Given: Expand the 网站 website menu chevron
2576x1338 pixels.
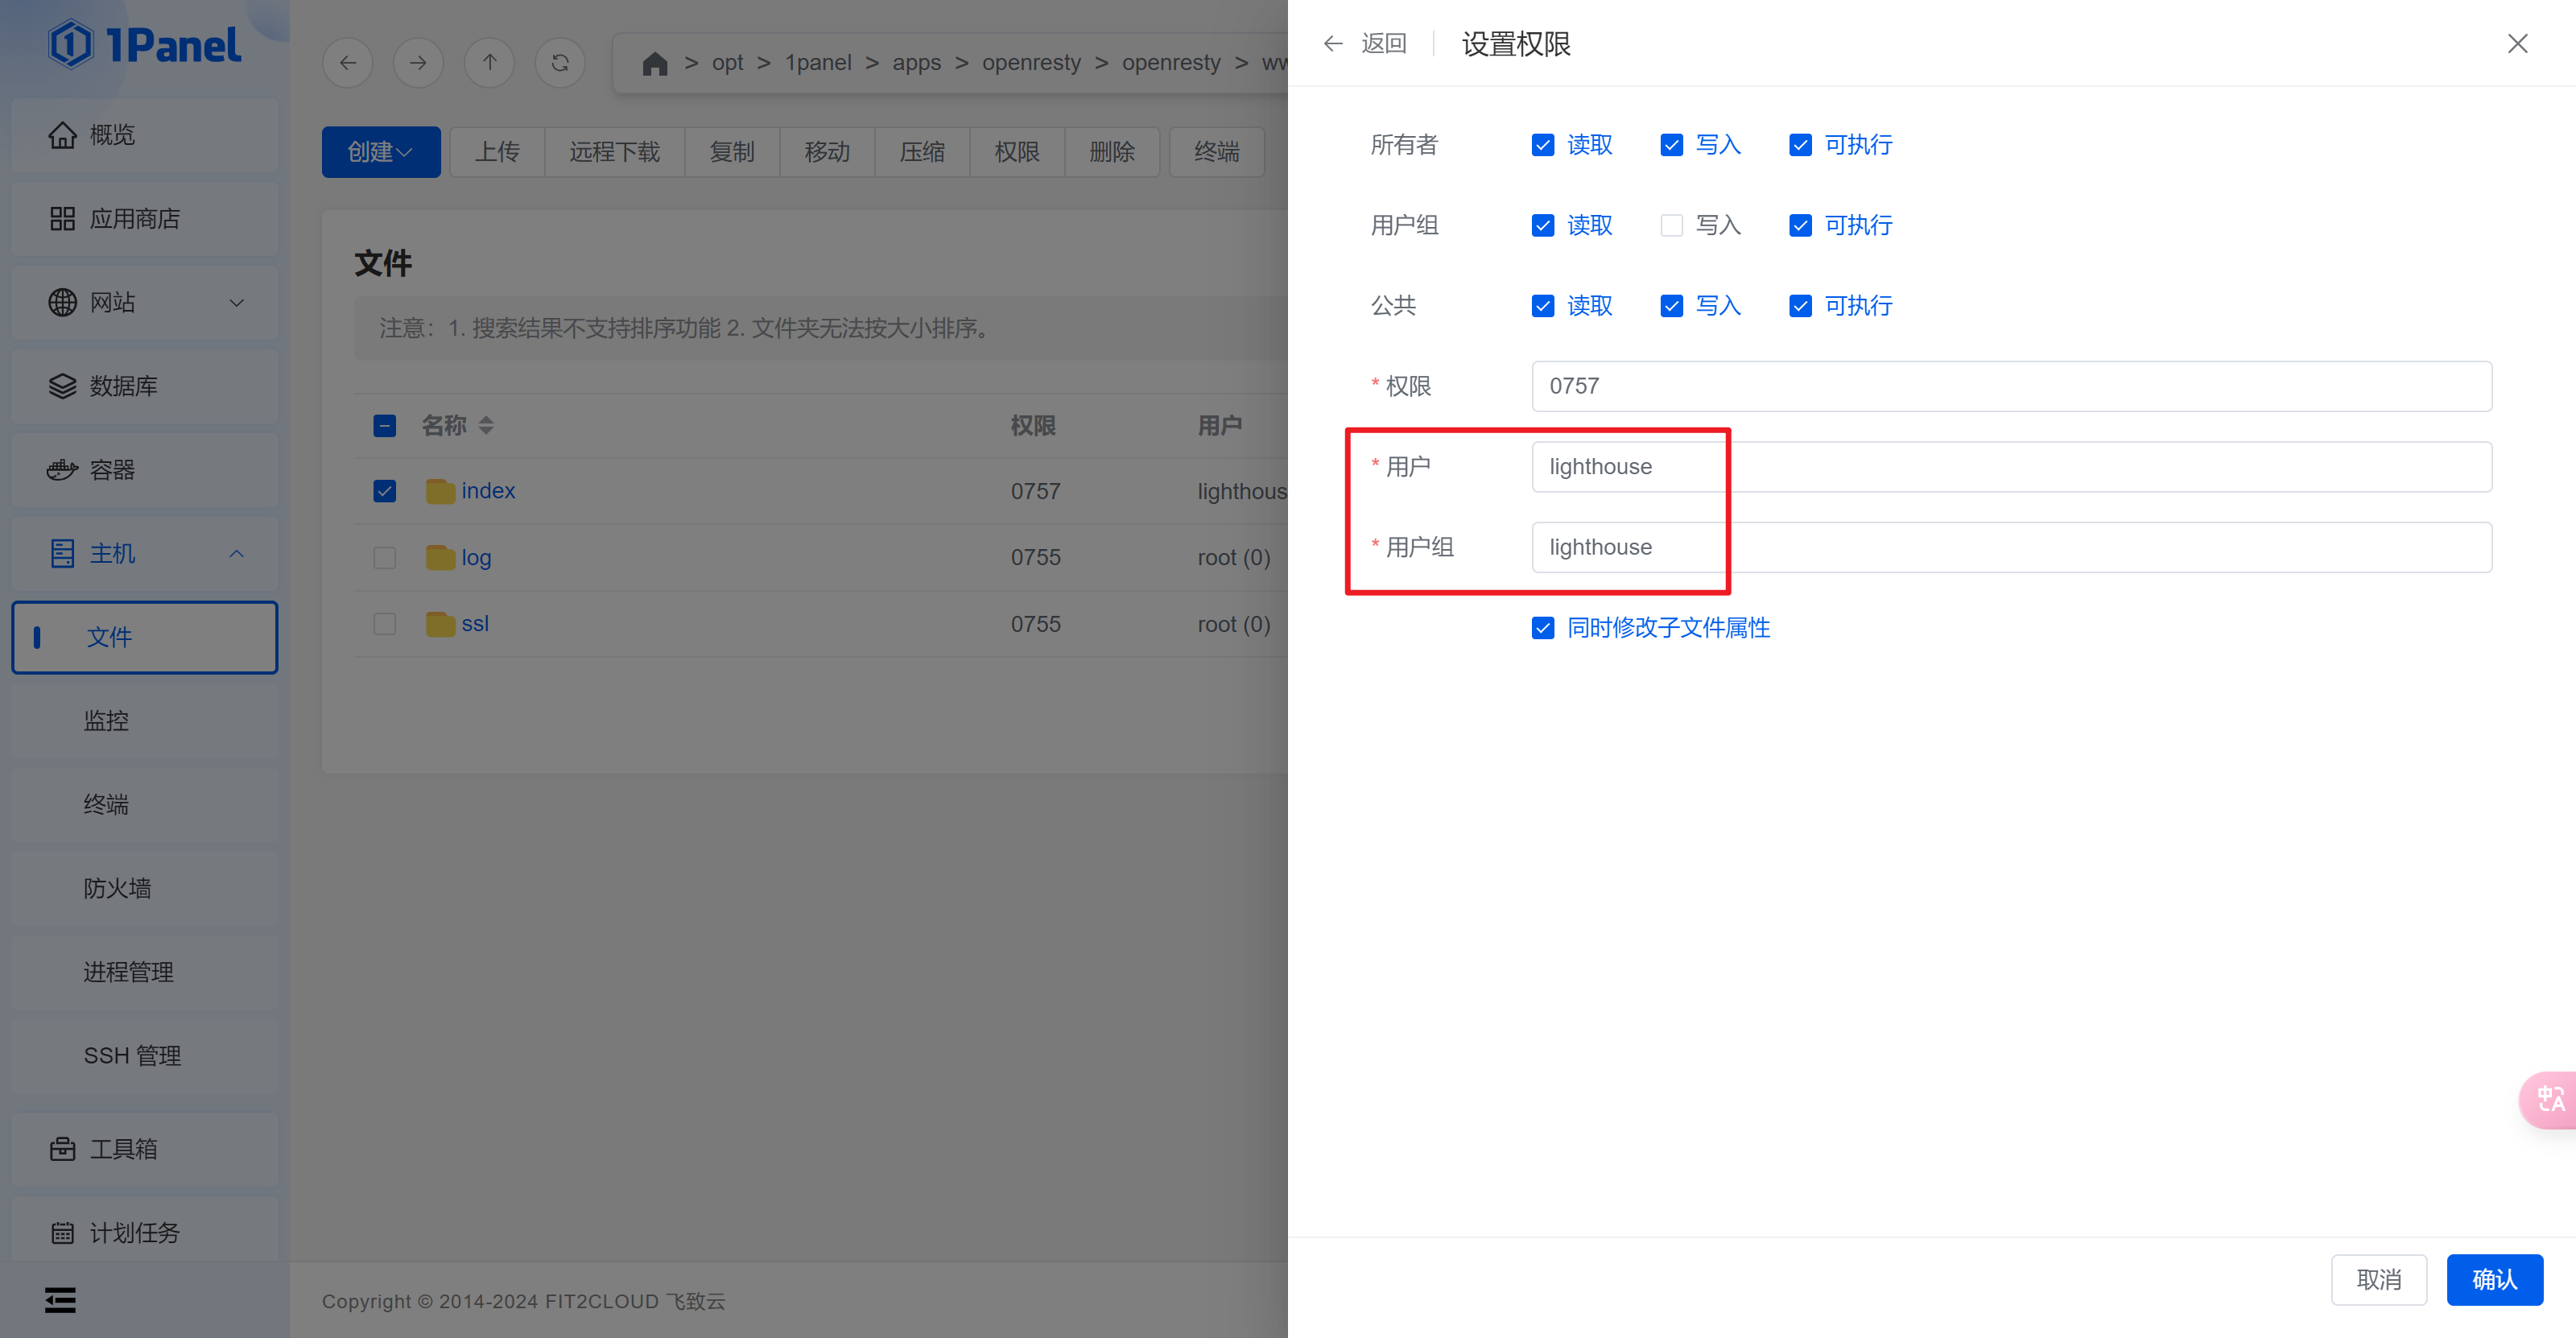Looking at the screenshot, I should 237,303.
